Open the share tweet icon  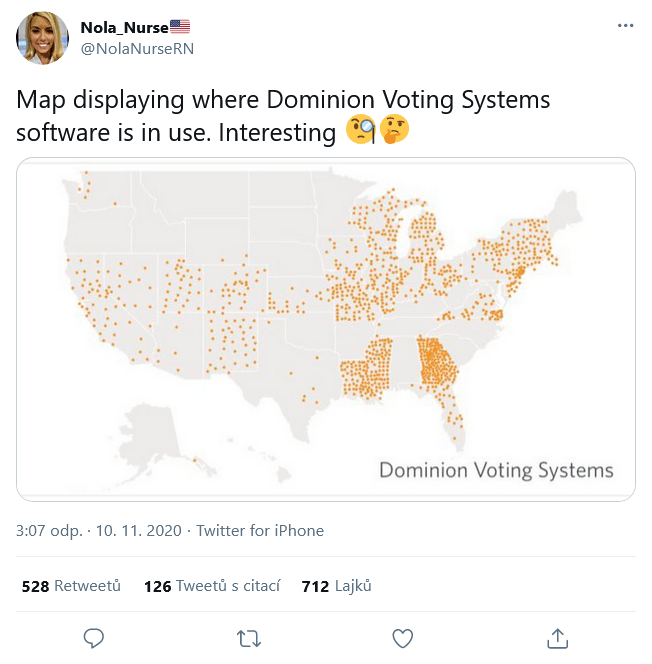pos(558,637)
